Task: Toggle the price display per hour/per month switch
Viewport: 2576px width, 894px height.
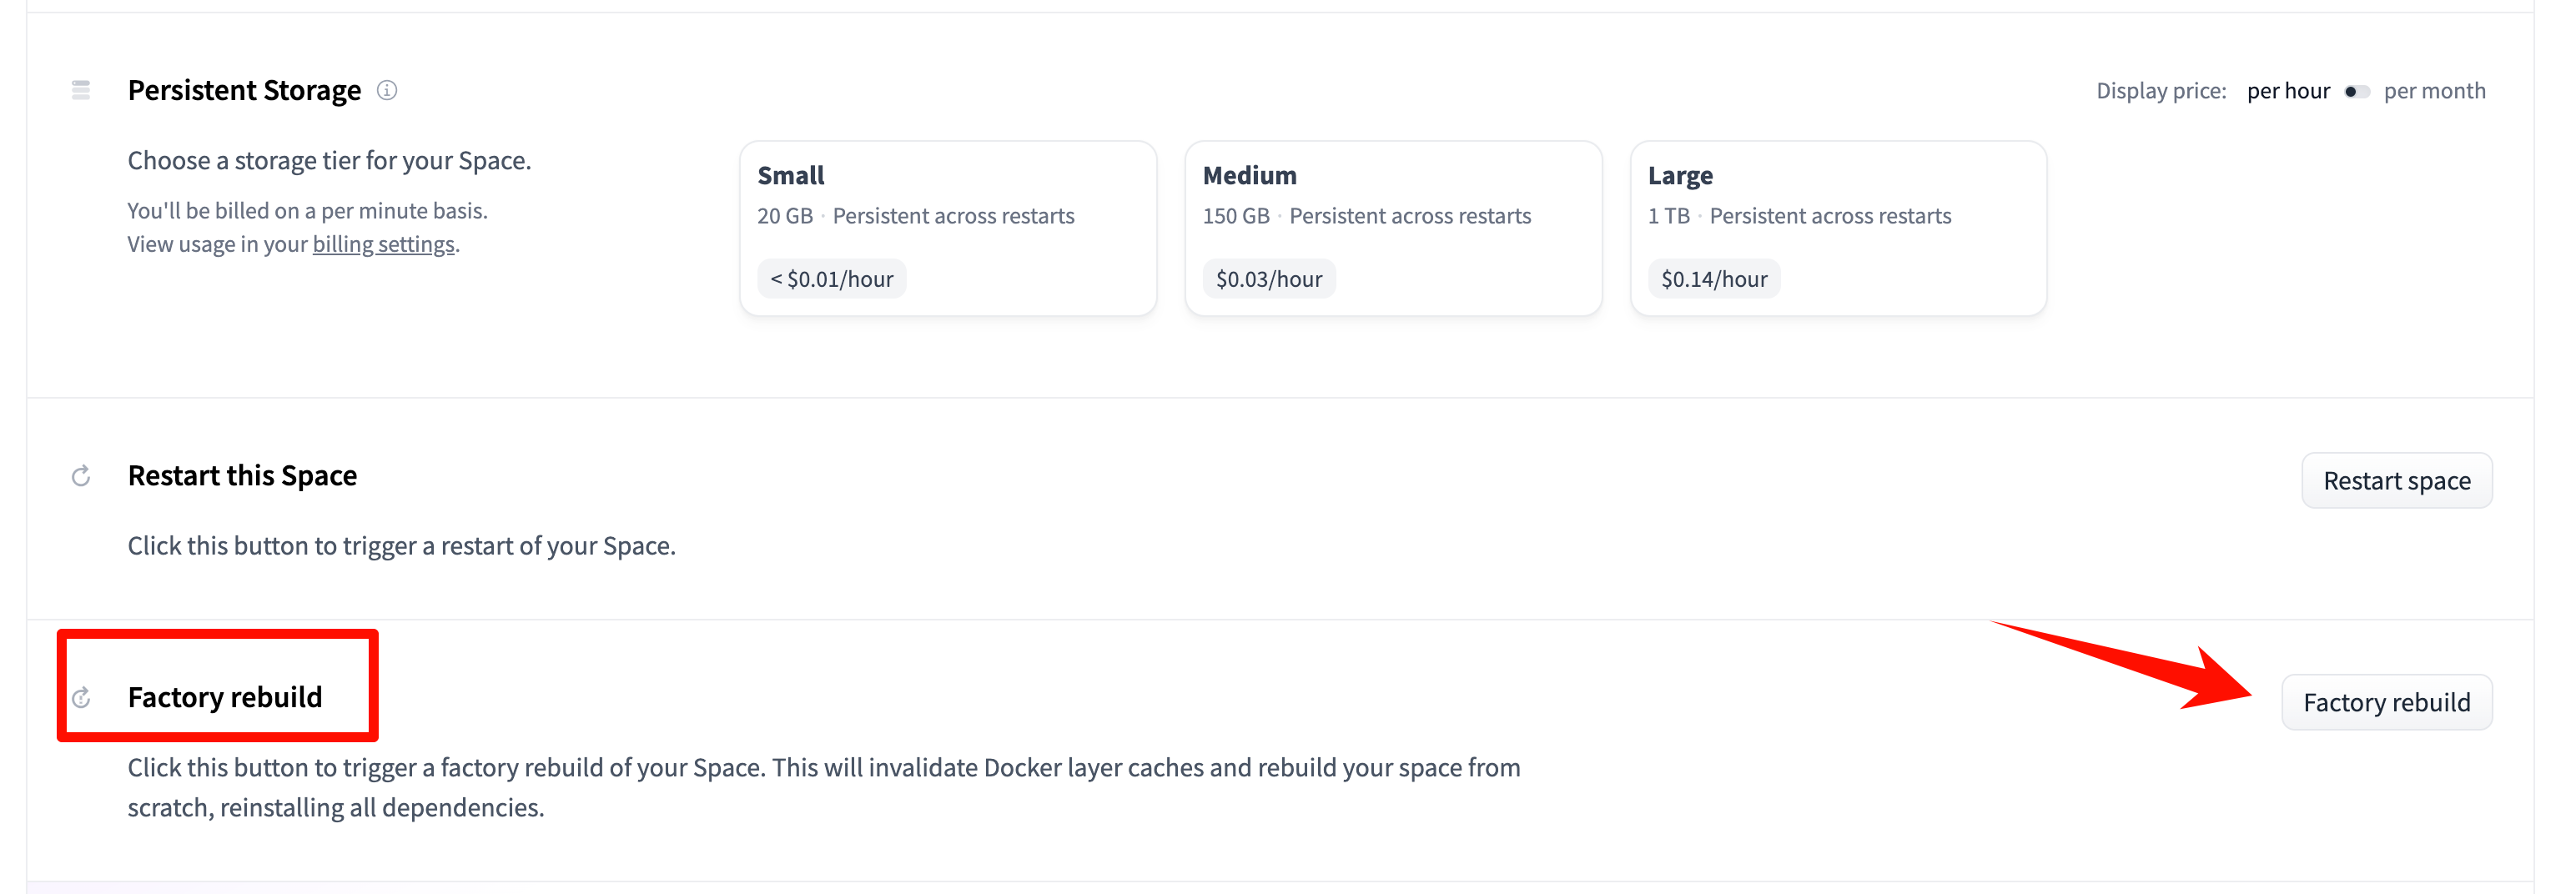Action: tap(2356, 92)
